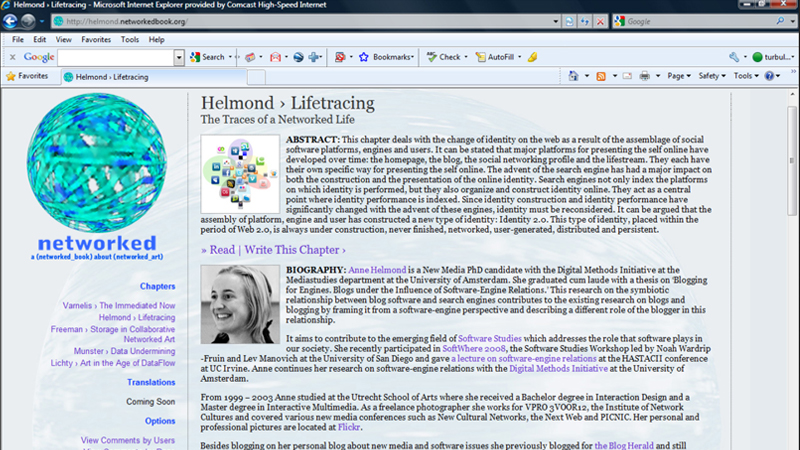The width and height of the screenshot is (800, 450).
Task: Click the networked globe logo image
Action: [97, 162]
